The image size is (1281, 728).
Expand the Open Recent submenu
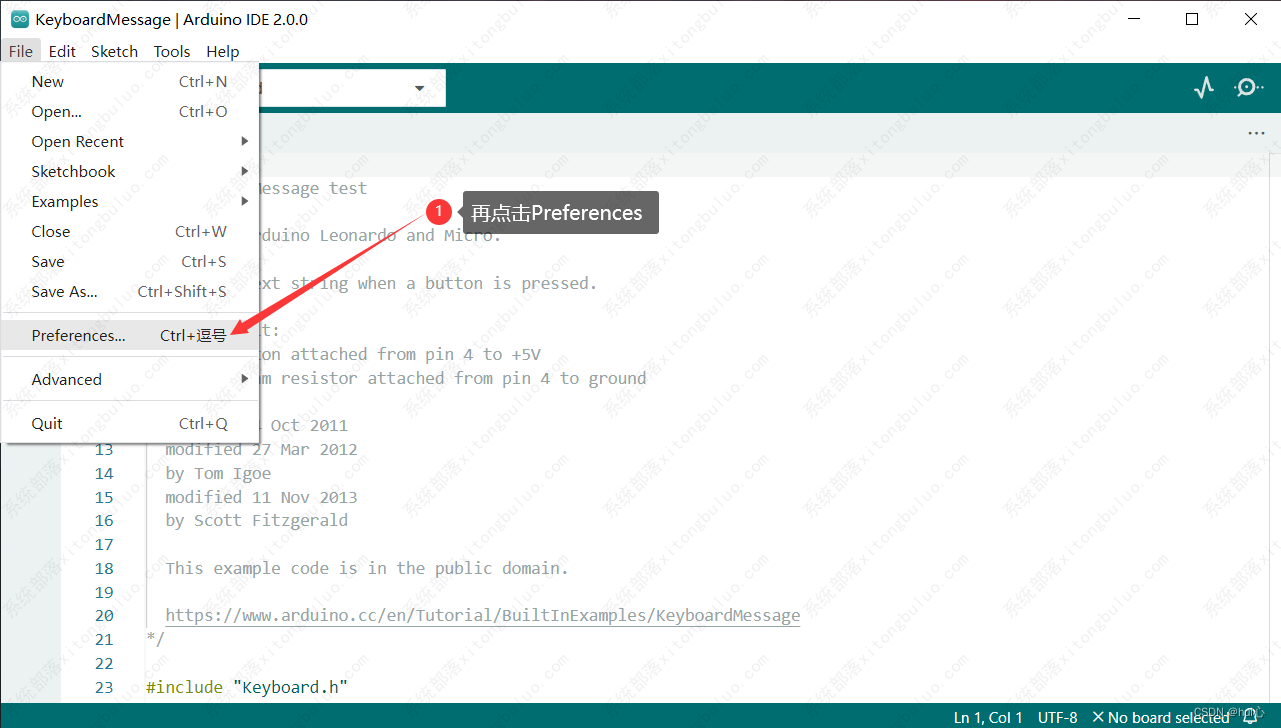point(78,141)
